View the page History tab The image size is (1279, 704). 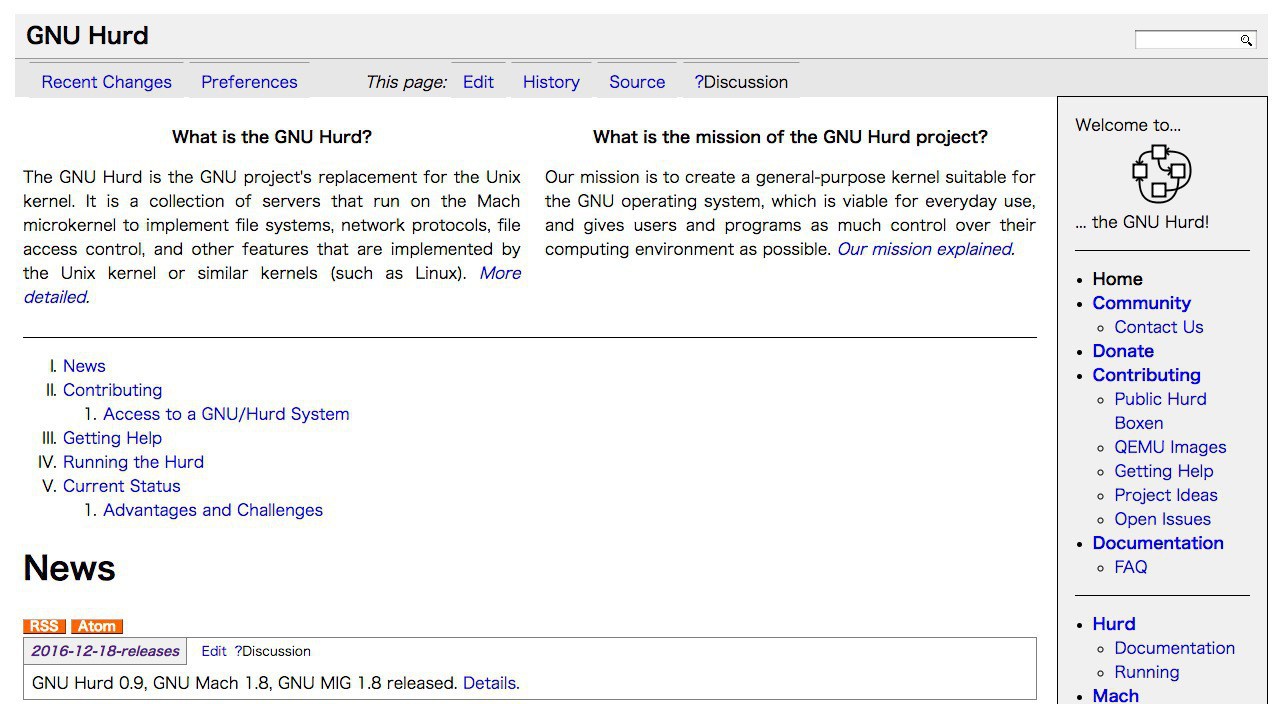coord(551,82)
